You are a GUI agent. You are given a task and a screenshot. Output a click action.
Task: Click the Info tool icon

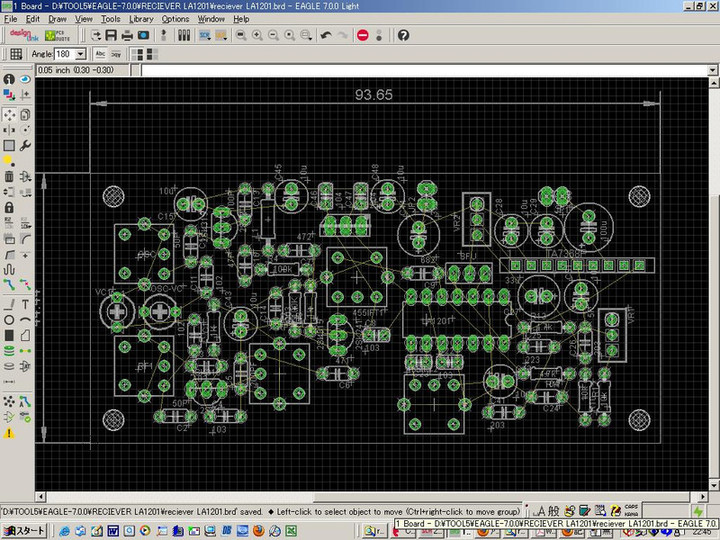pos(9,79)
